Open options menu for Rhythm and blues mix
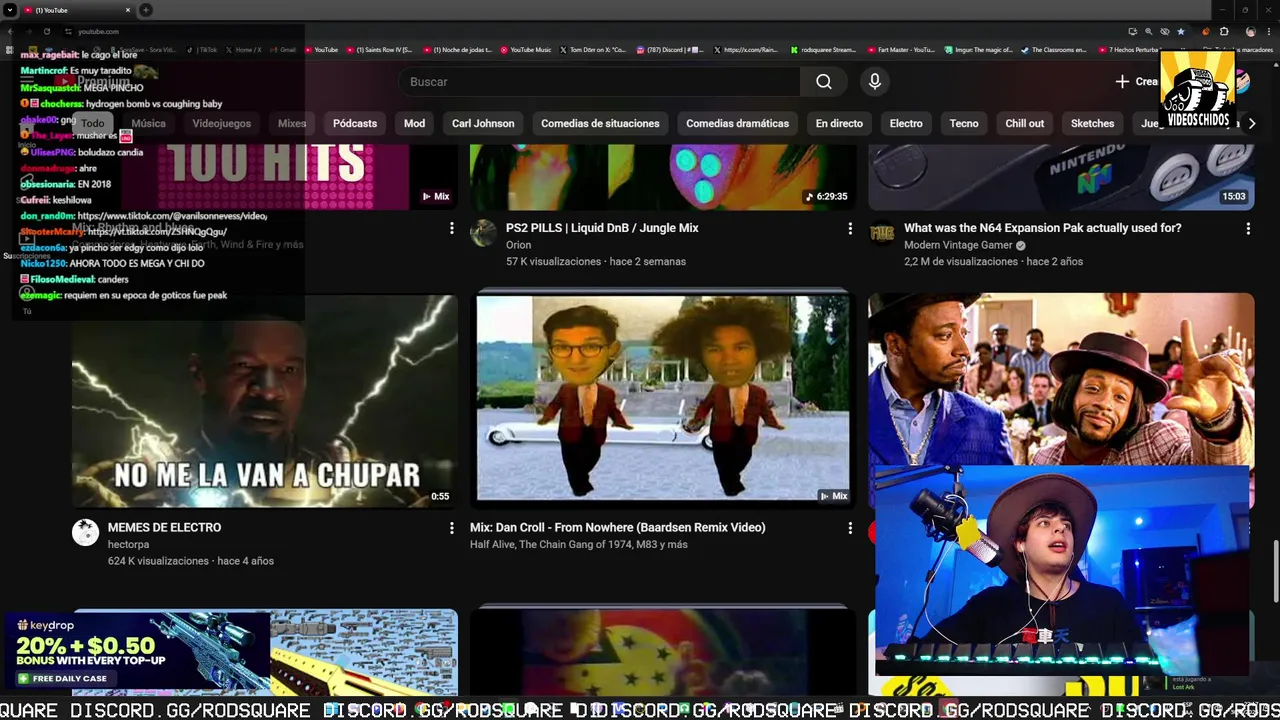 pos(451,229)
